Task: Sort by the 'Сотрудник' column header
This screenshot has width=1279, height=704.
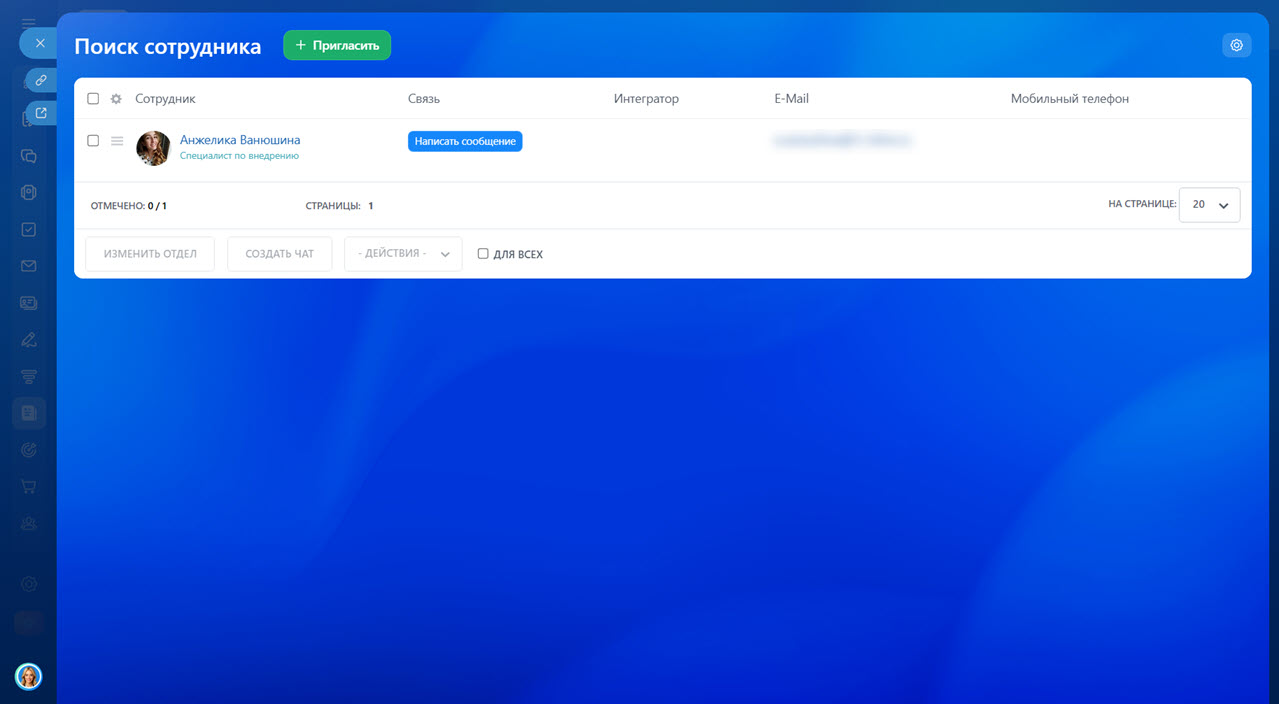Action: (166, 99)
